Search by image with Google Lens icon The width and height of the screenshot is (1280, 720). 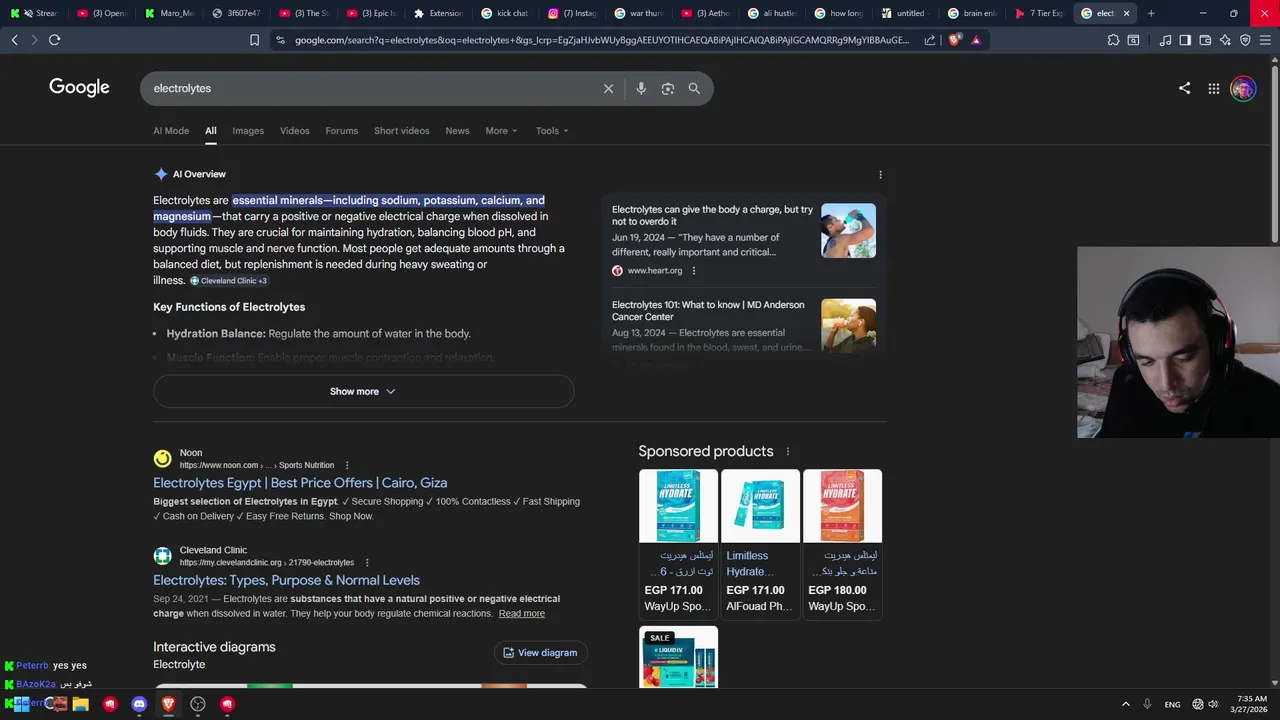pos(668,88)
